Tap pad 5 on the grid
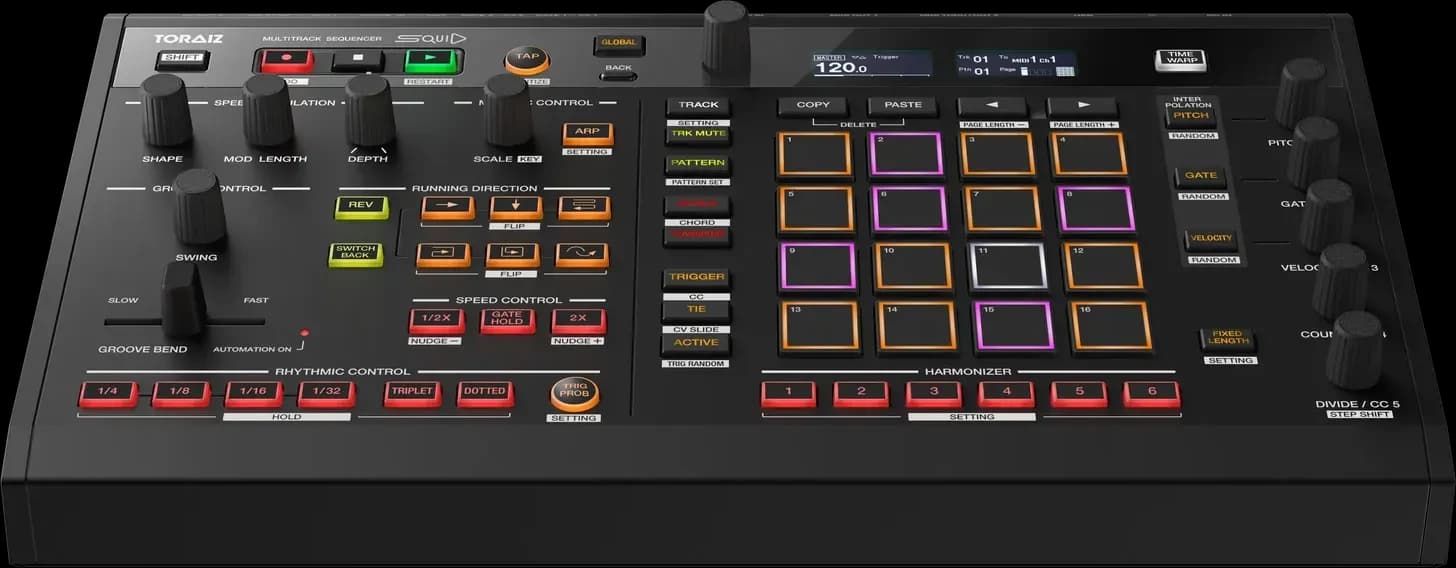 (816, 208)
